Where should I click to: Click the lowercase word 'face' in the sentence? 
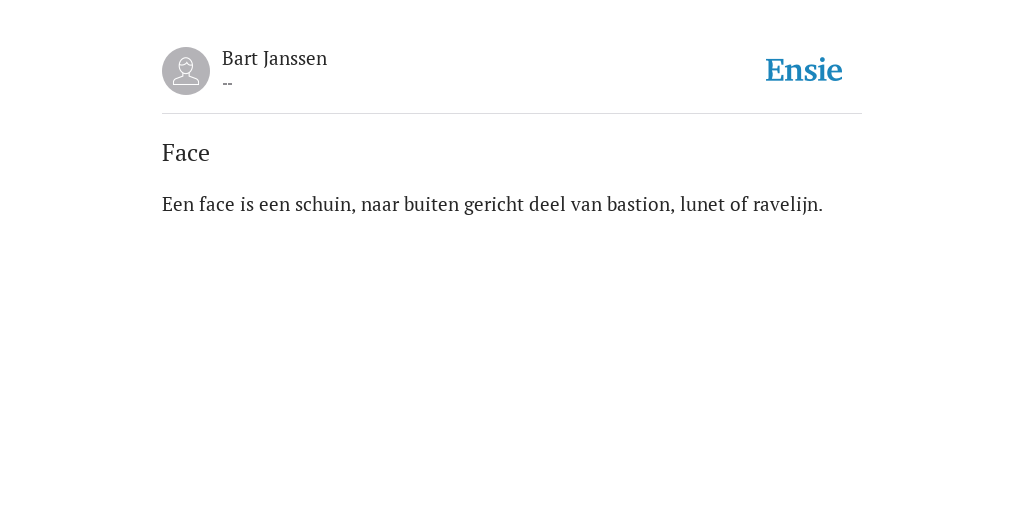pyautogui.click(x=216, y=204)
